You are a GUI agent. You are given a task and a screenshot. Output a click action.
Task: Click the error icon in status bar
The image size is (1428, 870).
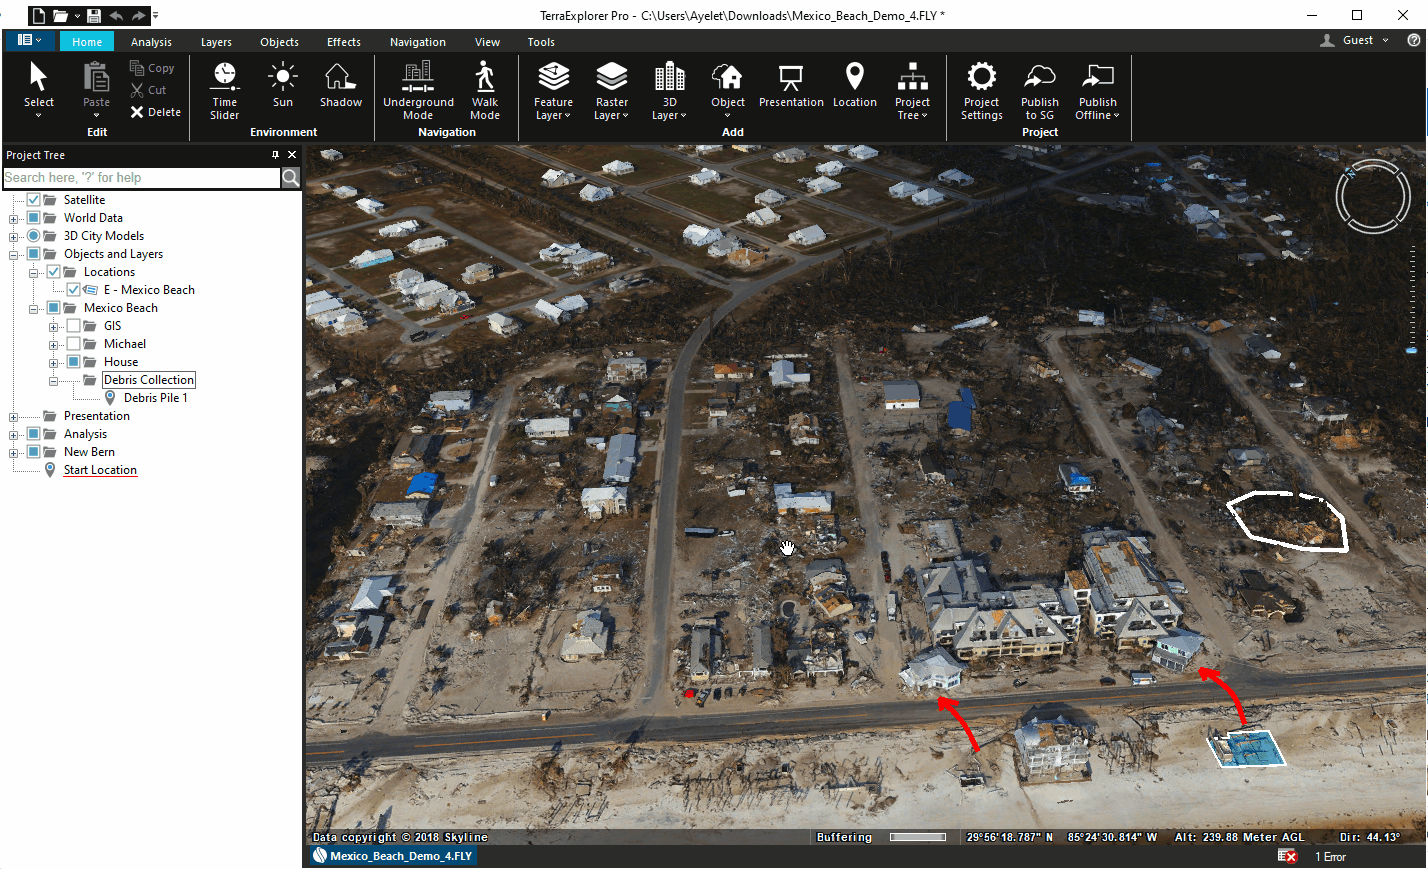[1287, 856]
